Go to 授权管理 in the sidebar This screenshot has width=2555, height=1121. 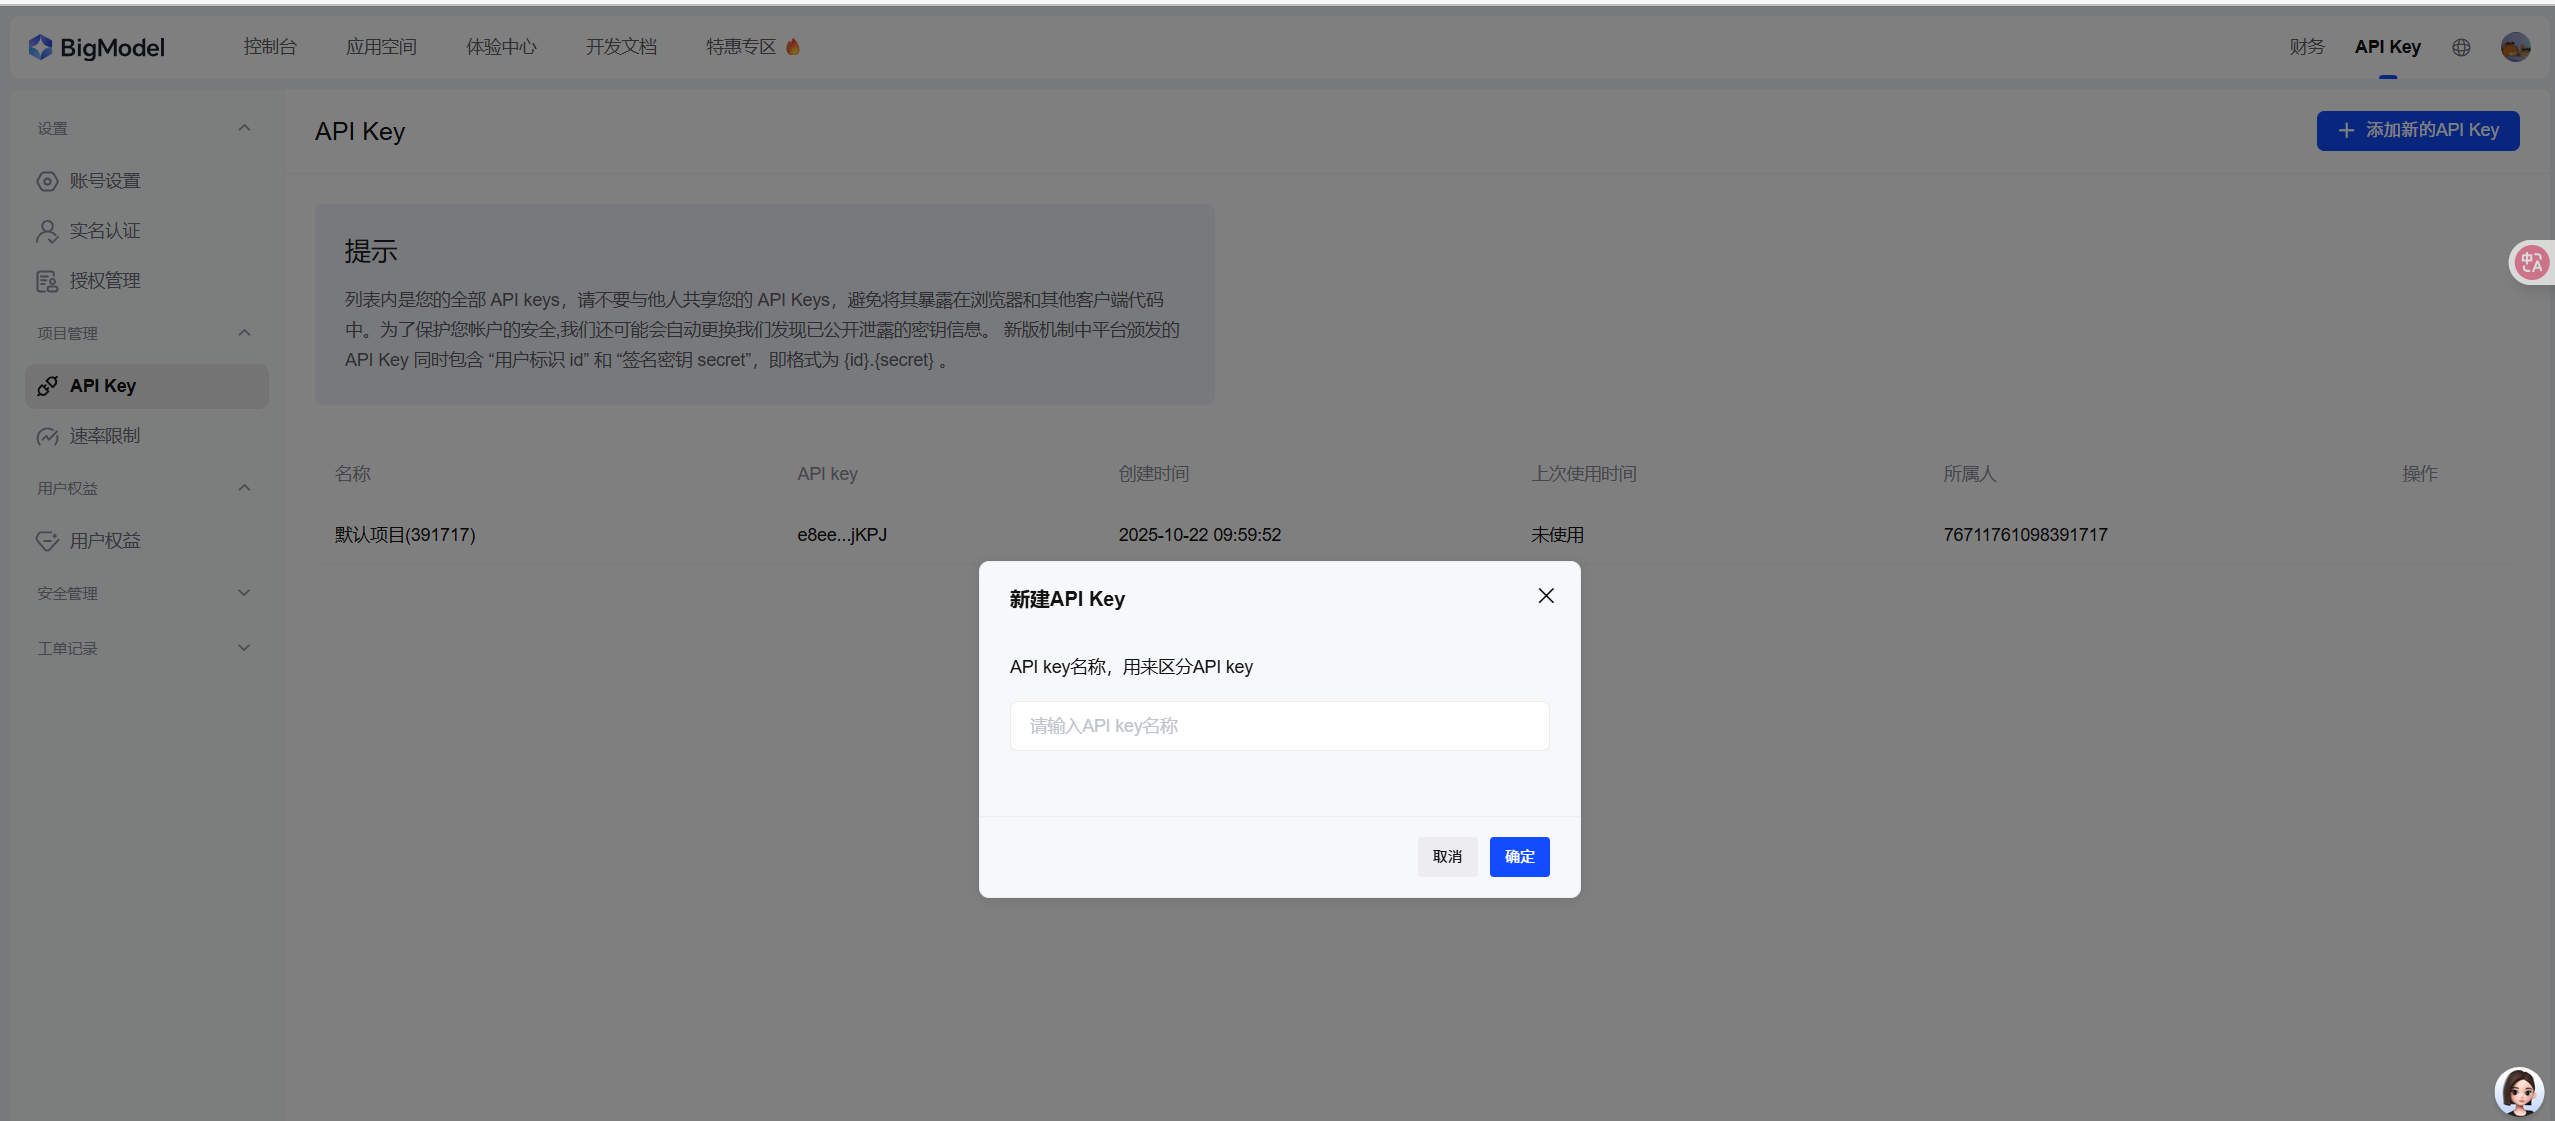104,281
